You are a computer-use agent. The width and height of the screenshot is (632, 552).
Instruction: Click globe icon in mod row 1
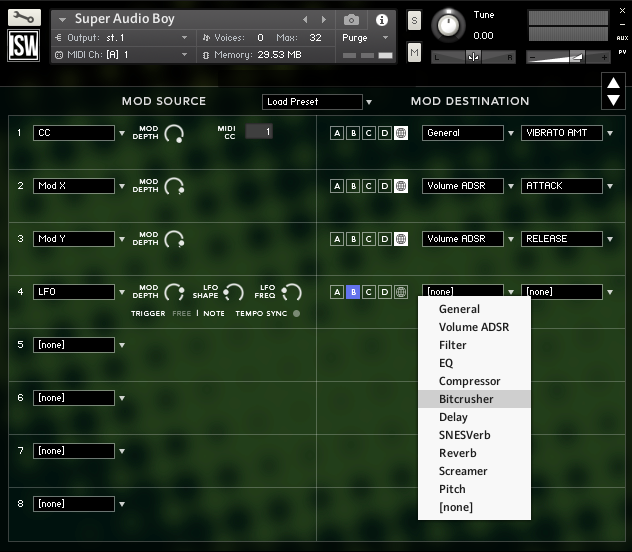401,133
